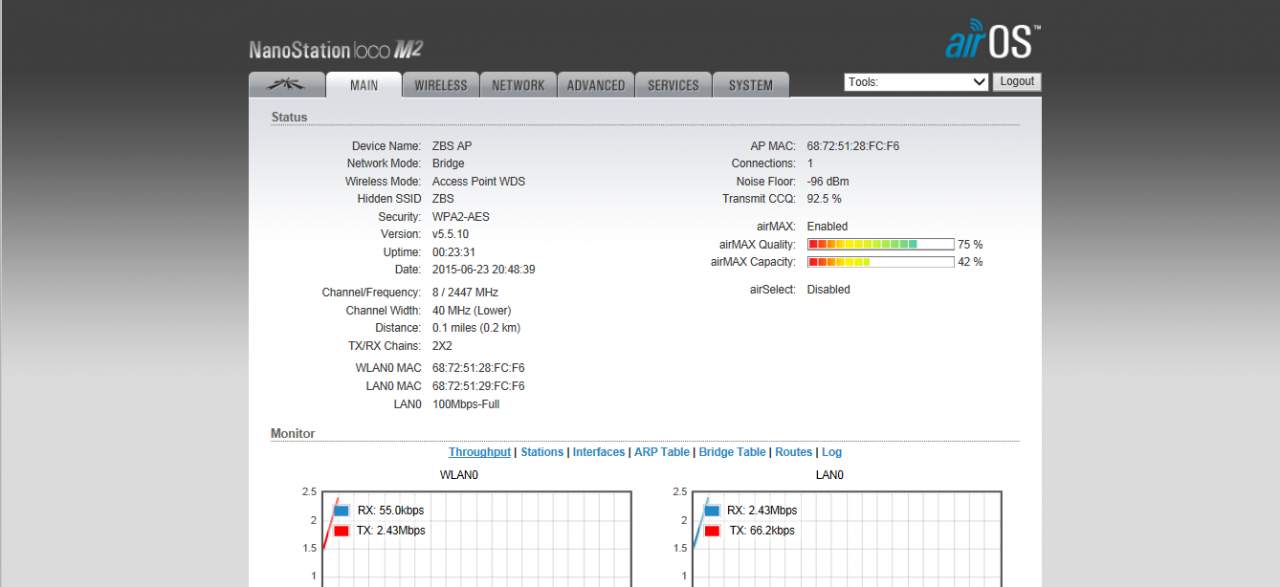
Task: Show the Throughput monitor
Action: [x=479, y=452]
